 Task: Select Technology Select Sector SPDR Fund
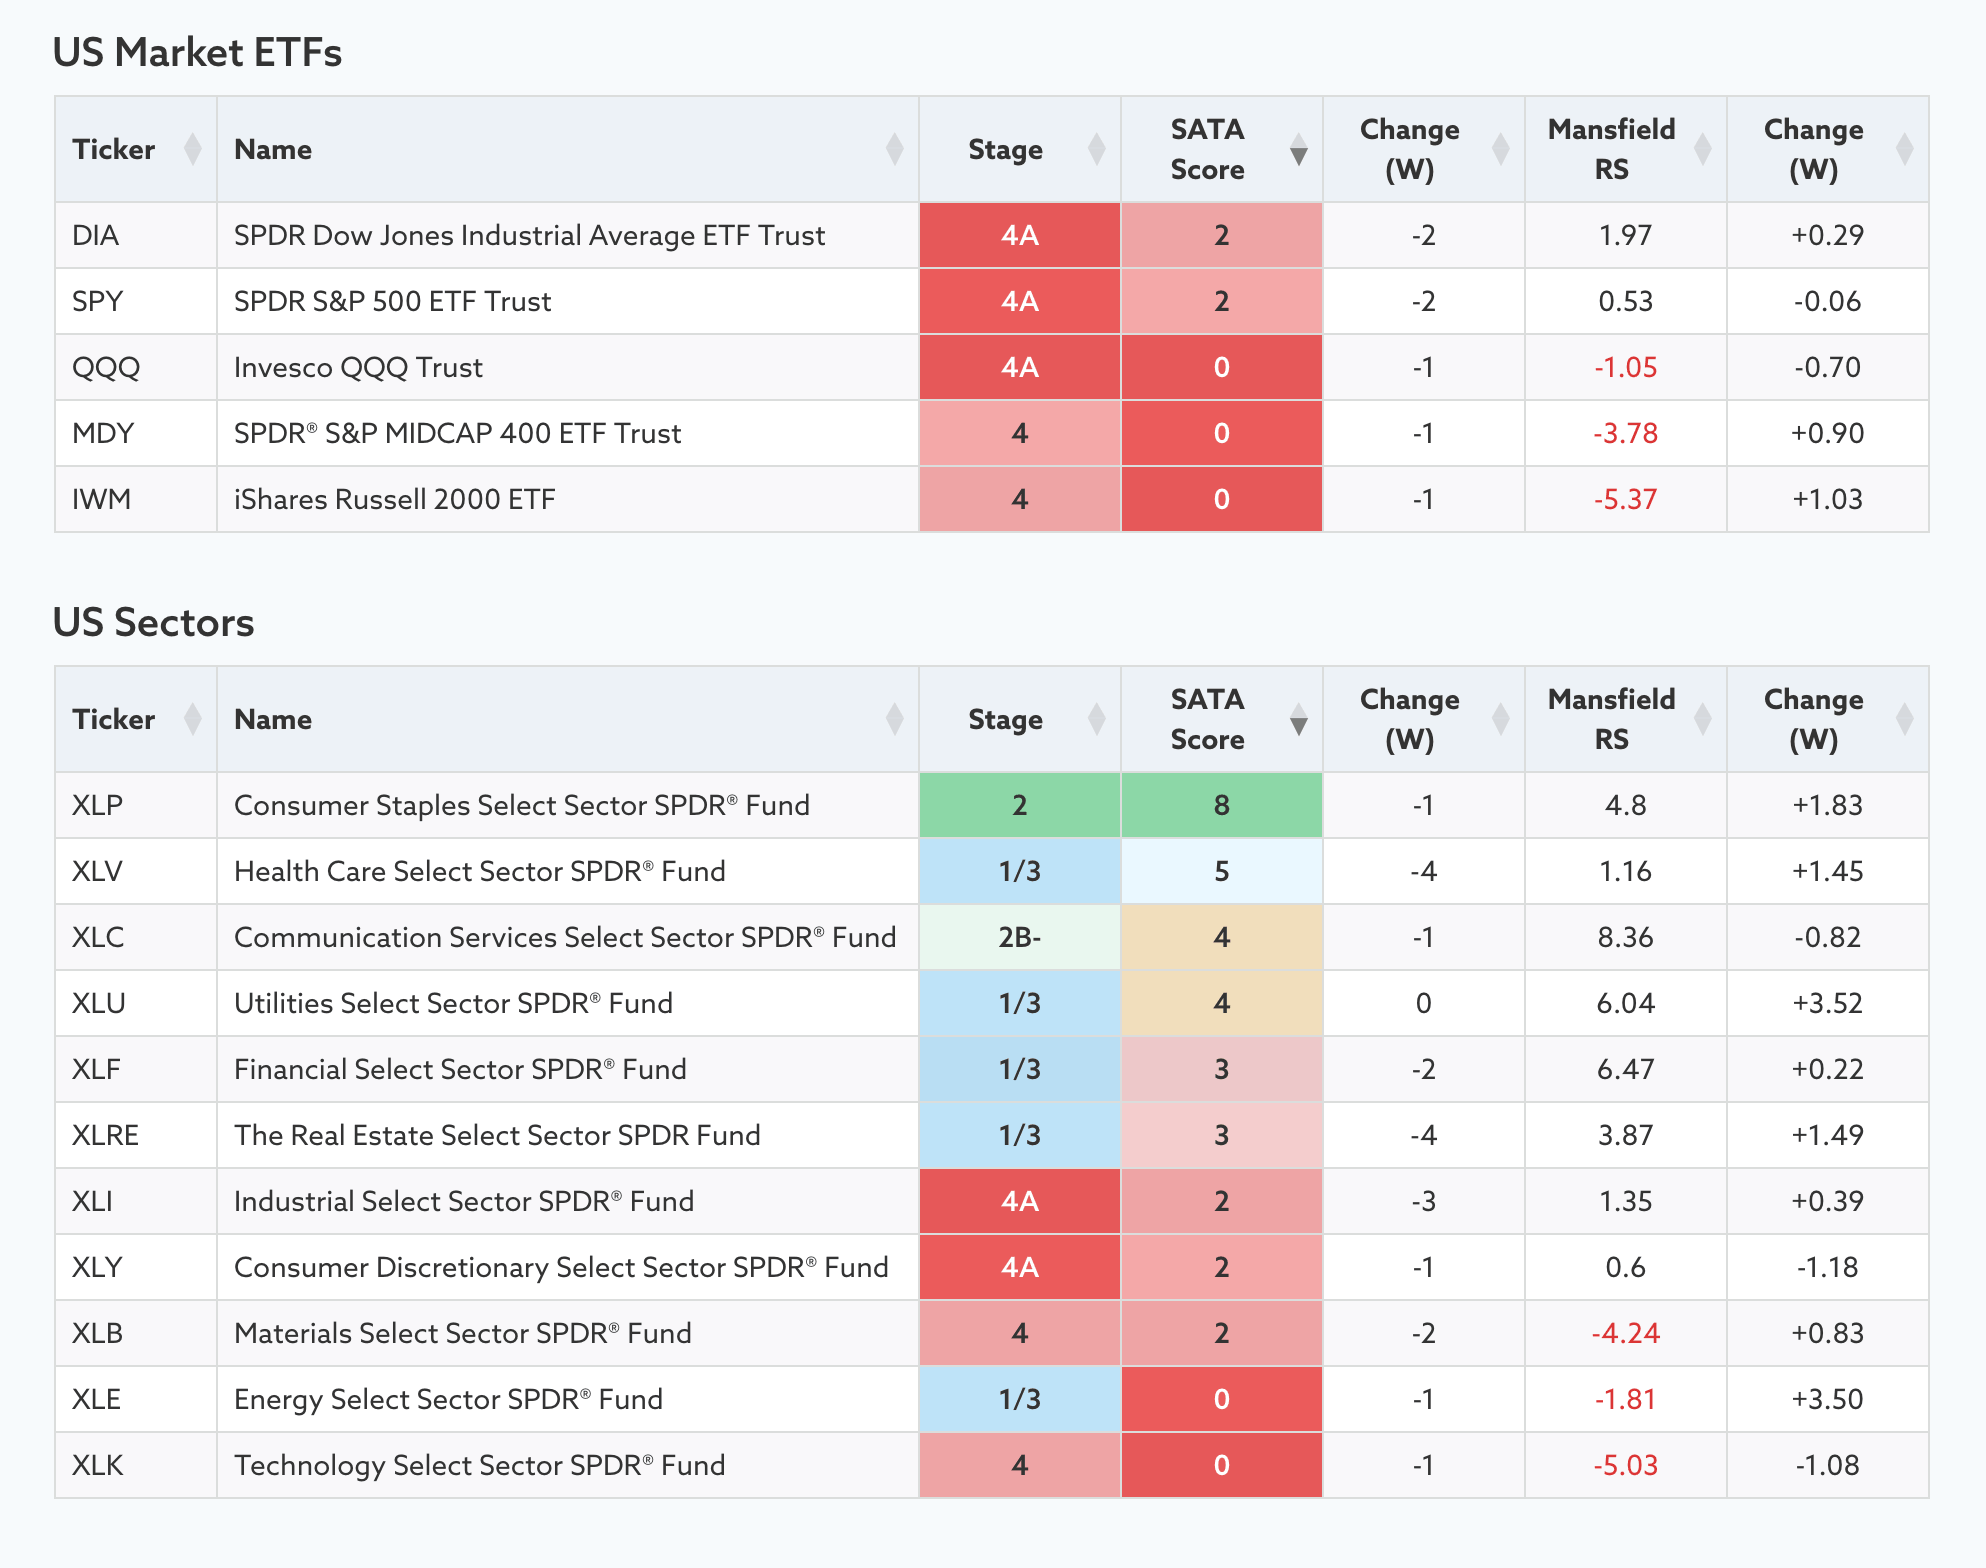click(x=479, y=1465)
